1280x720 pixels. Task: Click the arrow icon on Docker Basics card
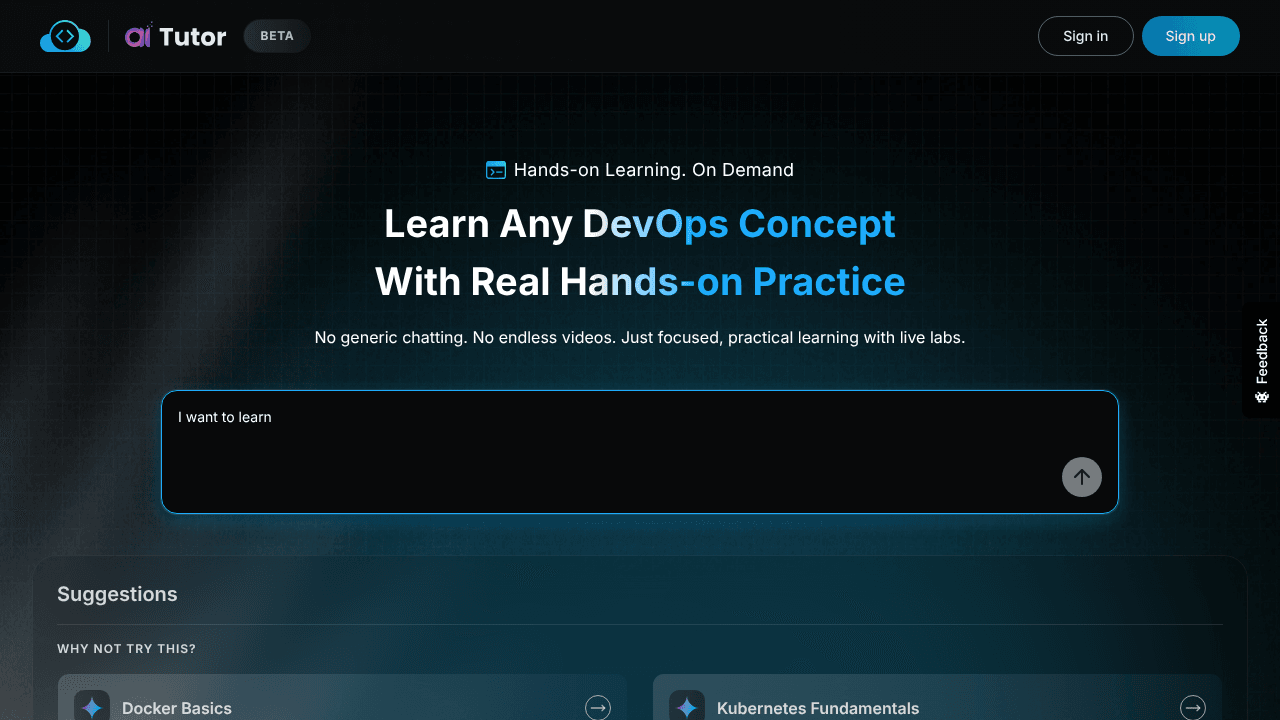[598, 708]
